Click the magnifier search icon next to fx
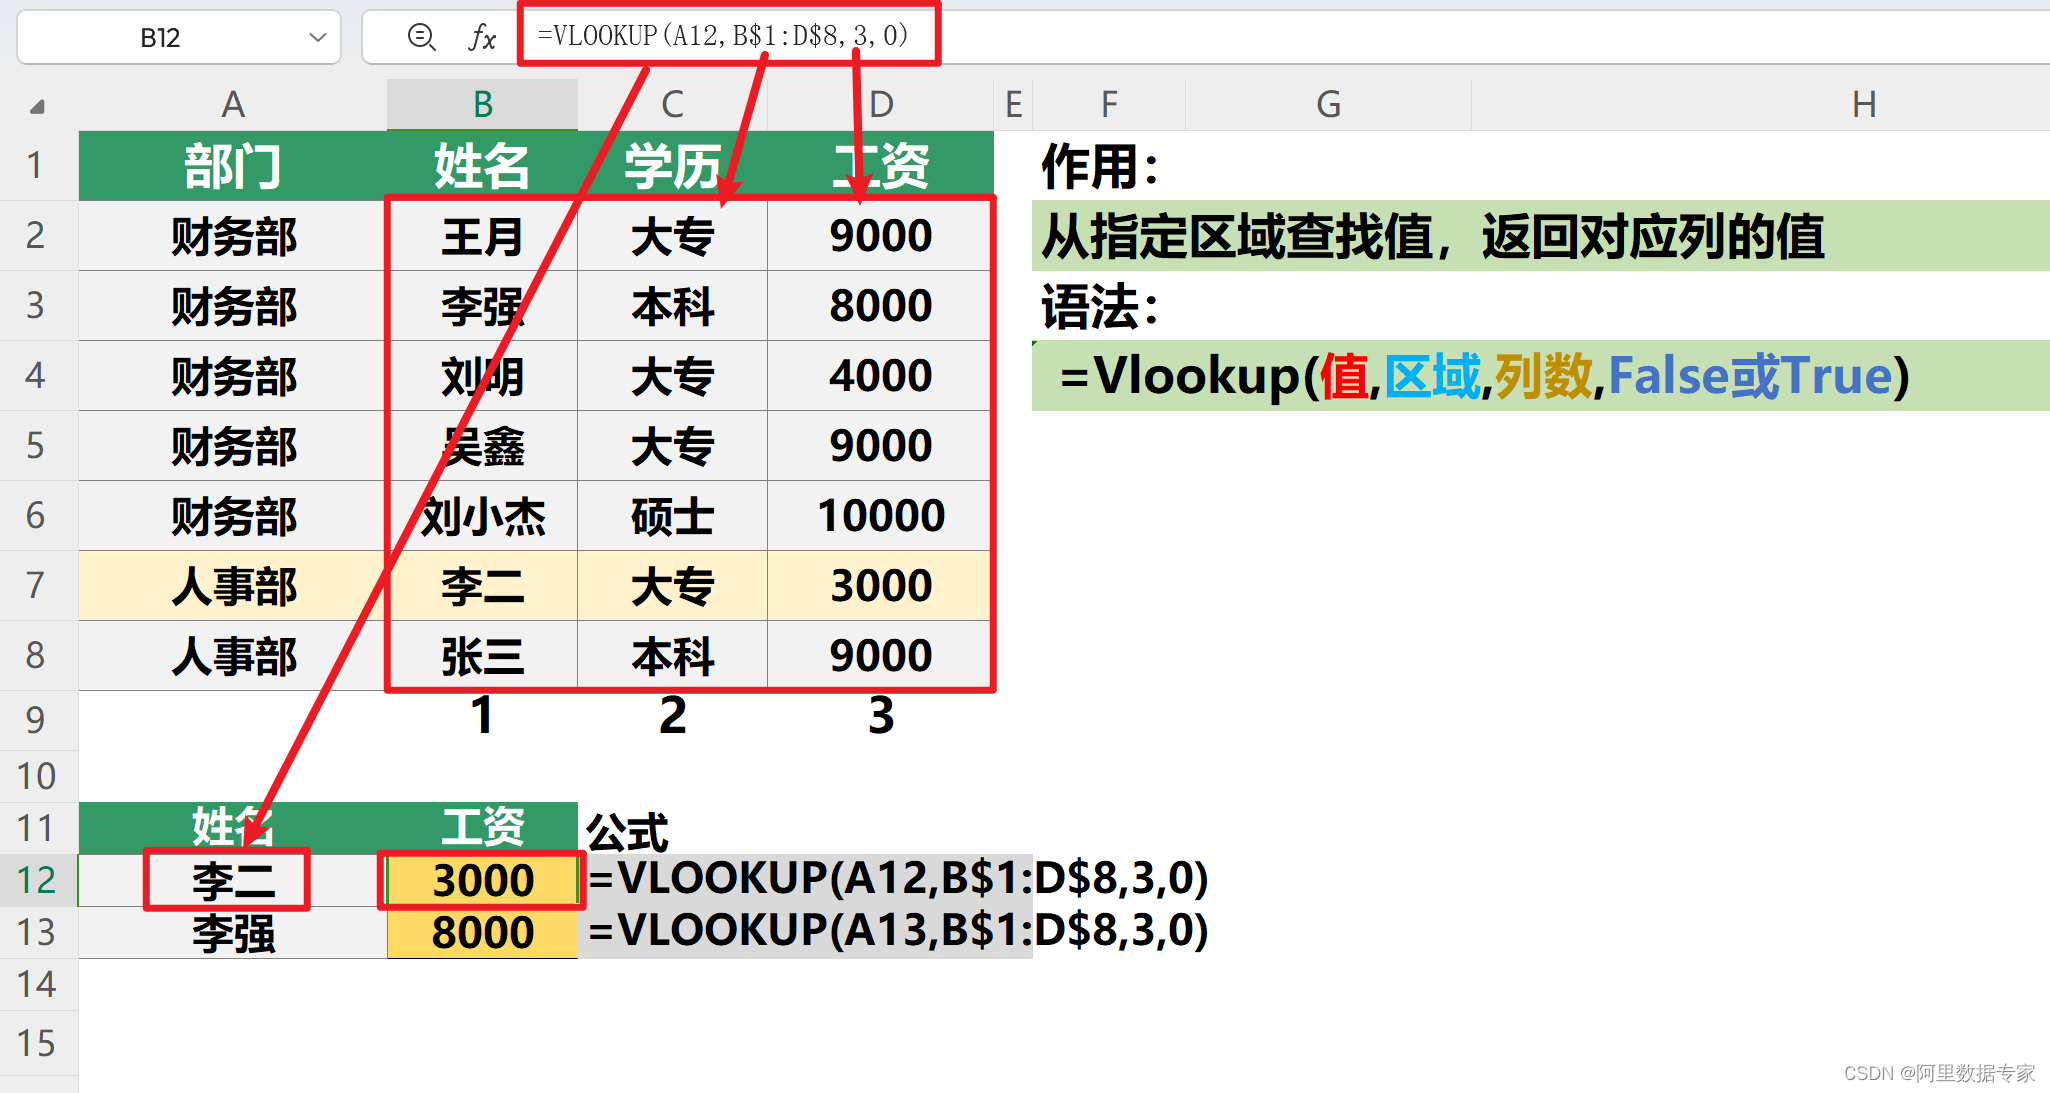 click(x=421, y=37)
